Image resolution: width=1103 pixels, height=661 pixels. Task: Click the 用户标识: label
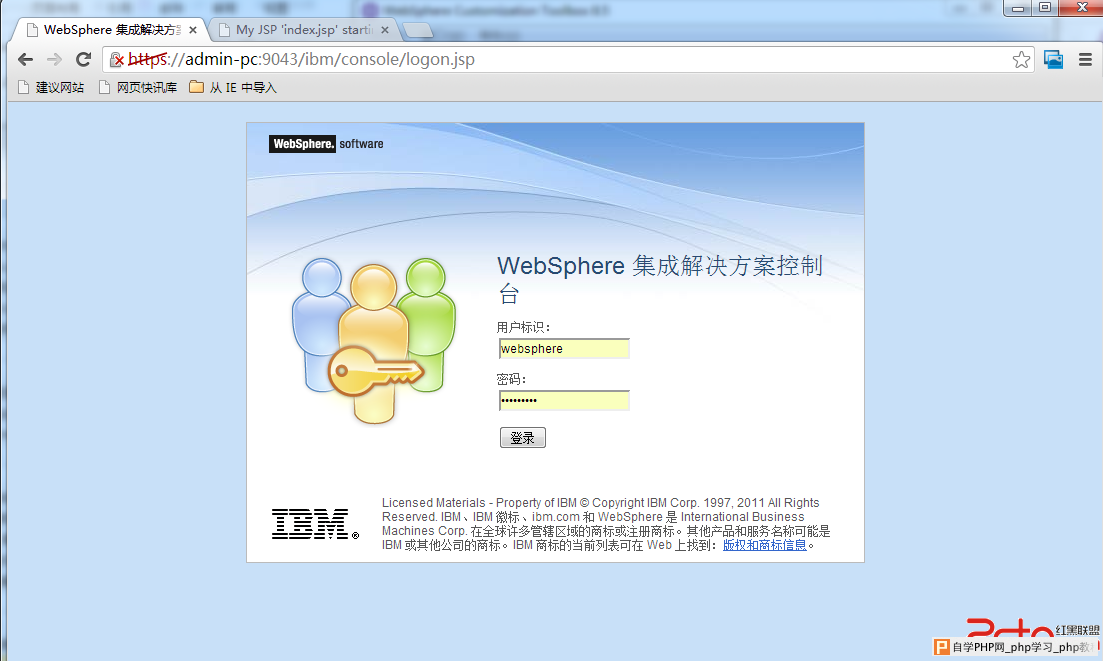tap(523, 327)
